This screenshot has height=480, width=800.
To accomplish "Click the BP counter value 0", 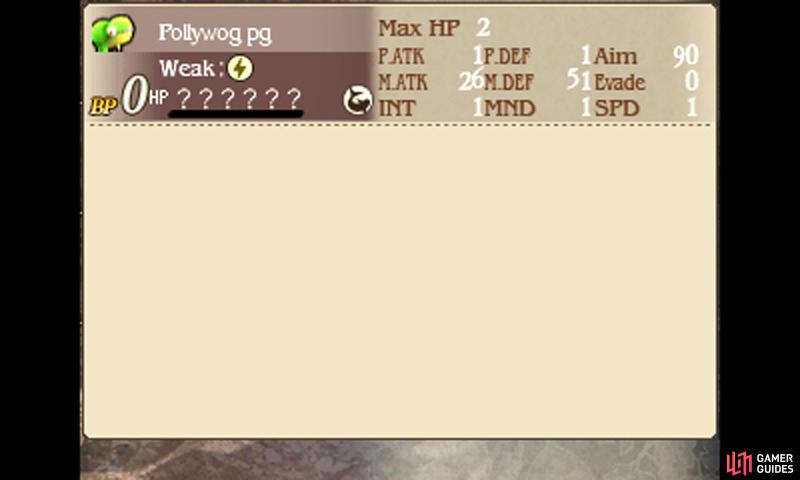I will (x=135, y=96).
